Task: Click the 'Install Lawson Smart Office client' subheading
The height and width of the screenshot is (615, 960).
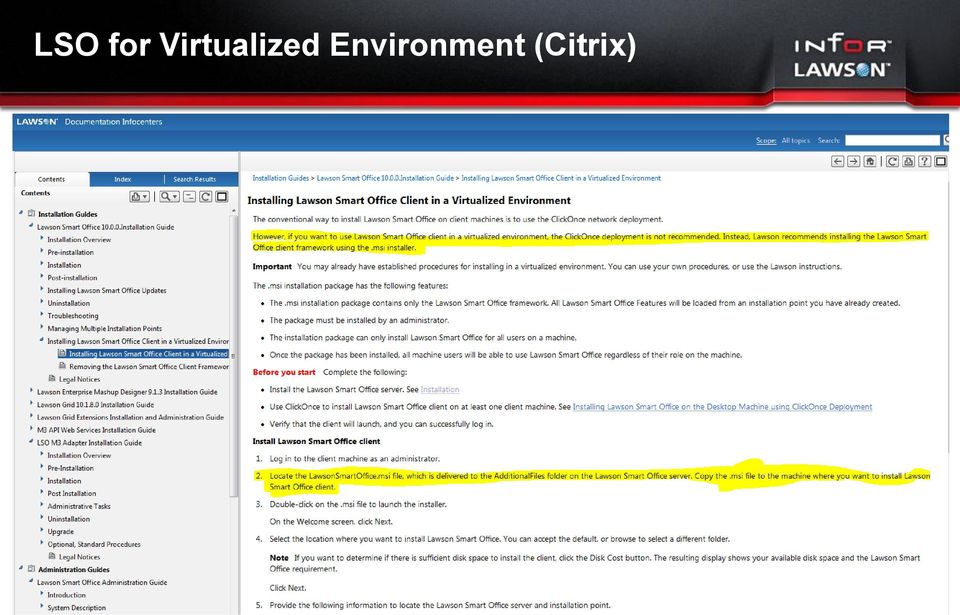Action: pos(317,441)
